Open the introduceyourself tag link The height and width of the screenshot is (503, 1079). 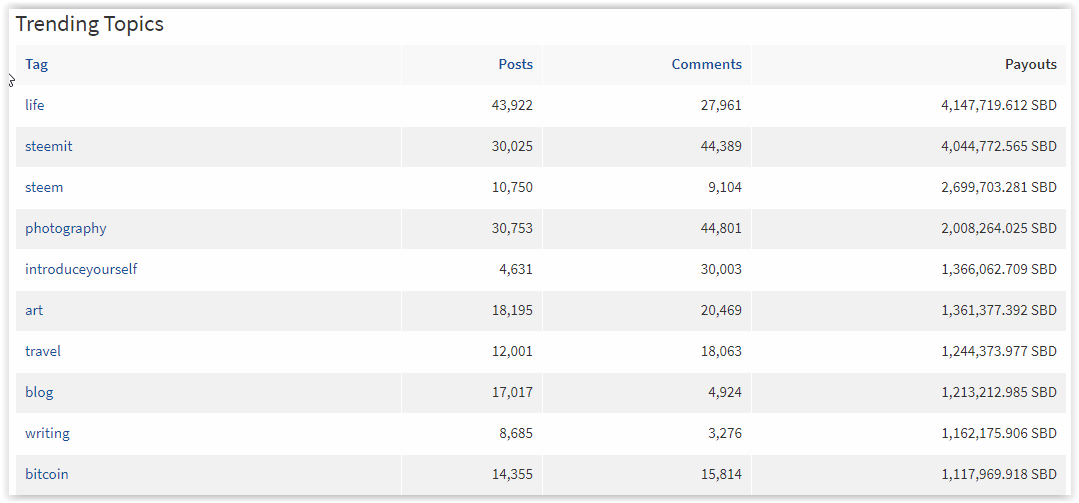[x=81, y=269]
